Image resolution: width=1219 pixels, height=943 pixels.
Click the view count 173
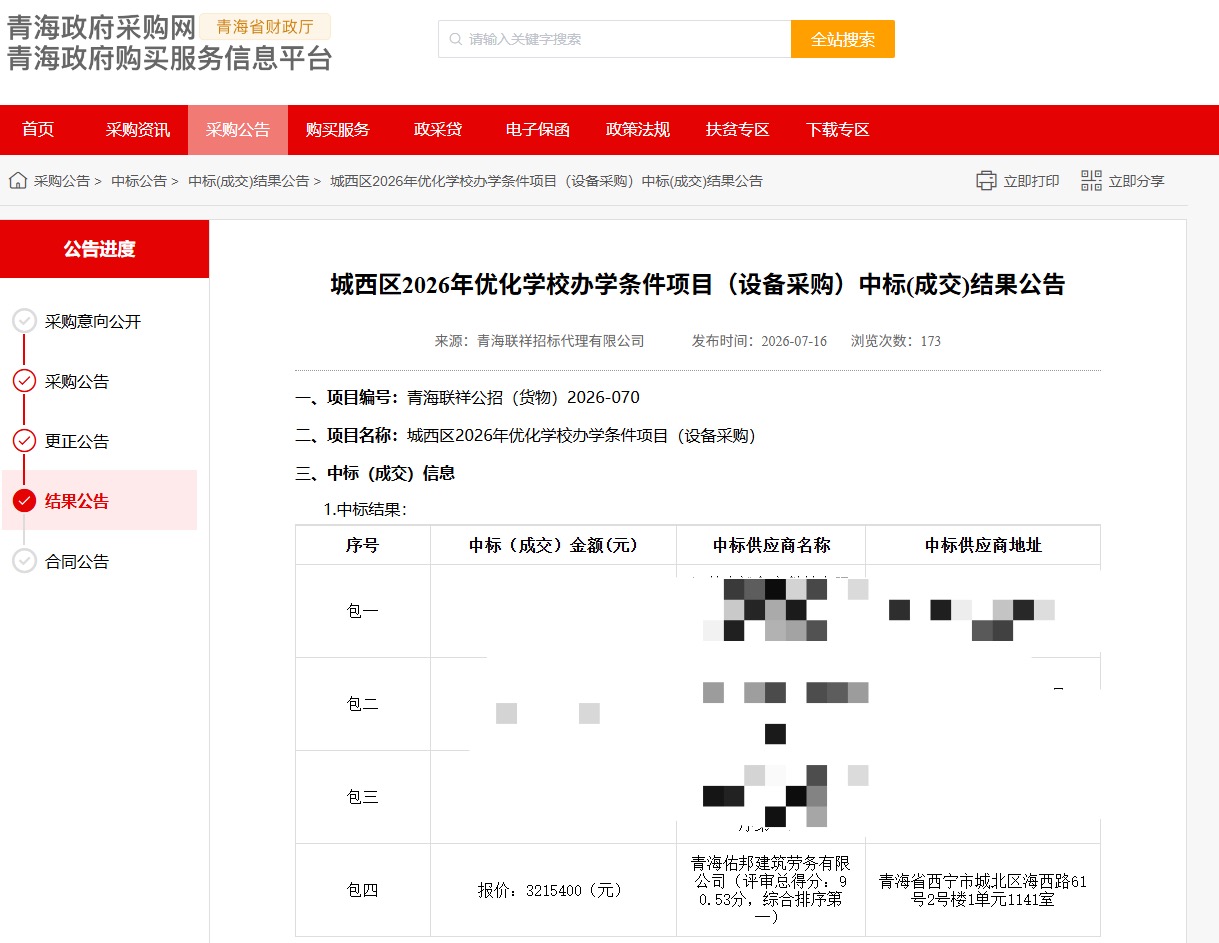click(930, 341)
